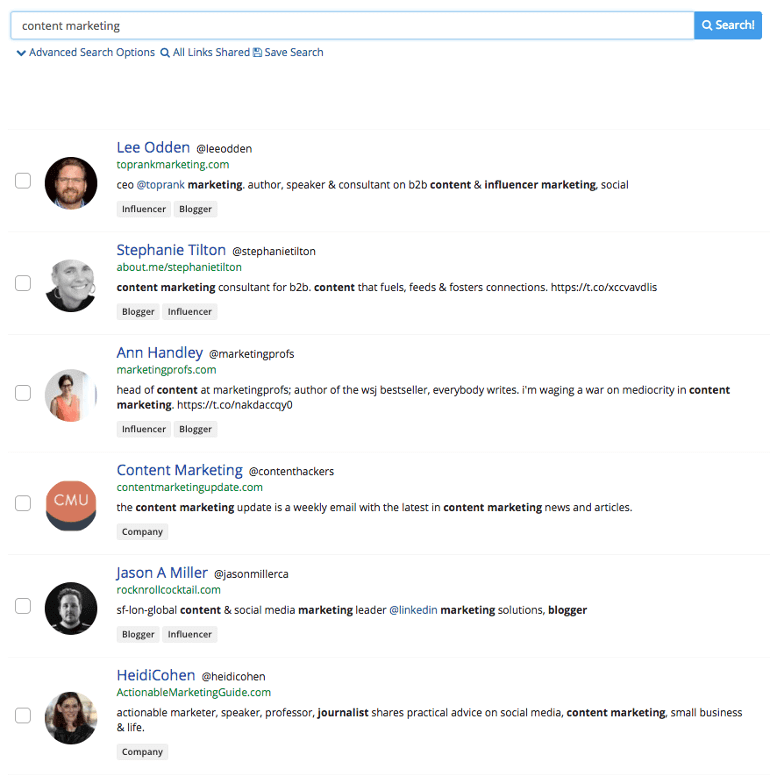Open All Links Shared magnifier link
The width and height of the screenshot is (770, 776).
click(205, 52)
